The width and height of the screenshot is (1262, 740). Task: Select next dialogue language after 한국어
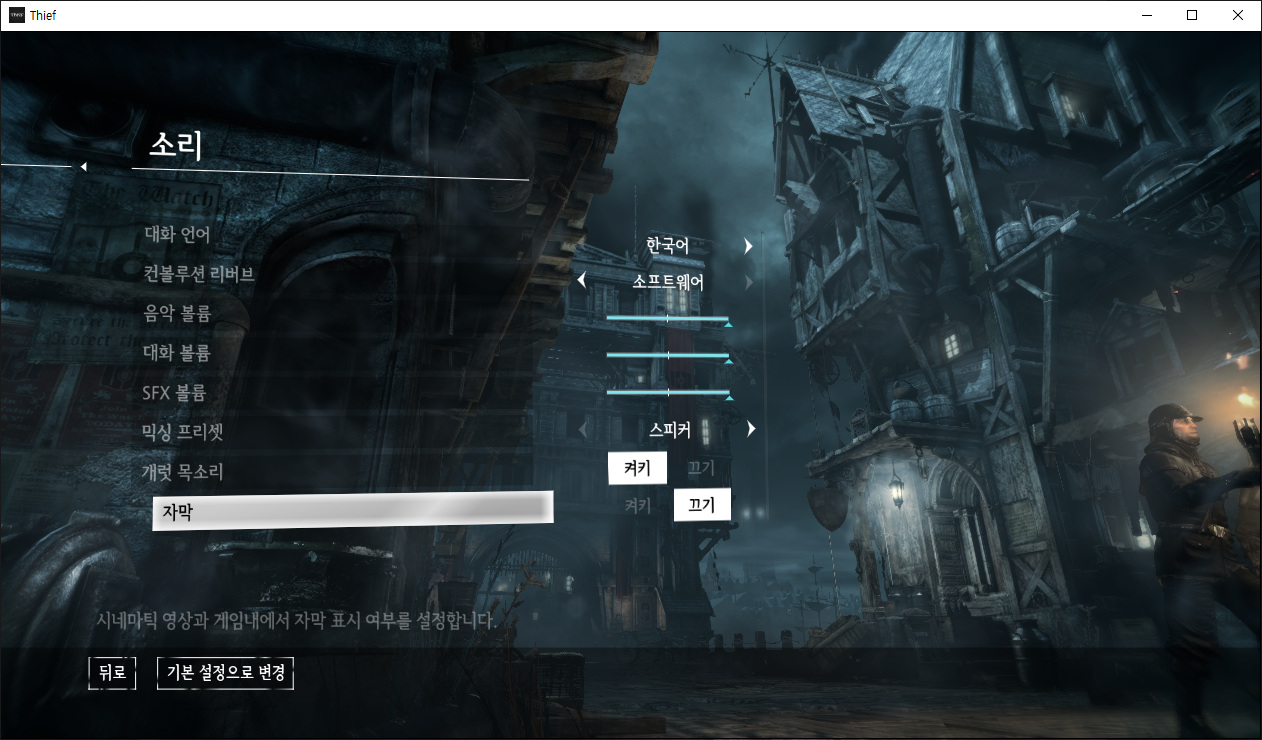[x=747, y=245]
